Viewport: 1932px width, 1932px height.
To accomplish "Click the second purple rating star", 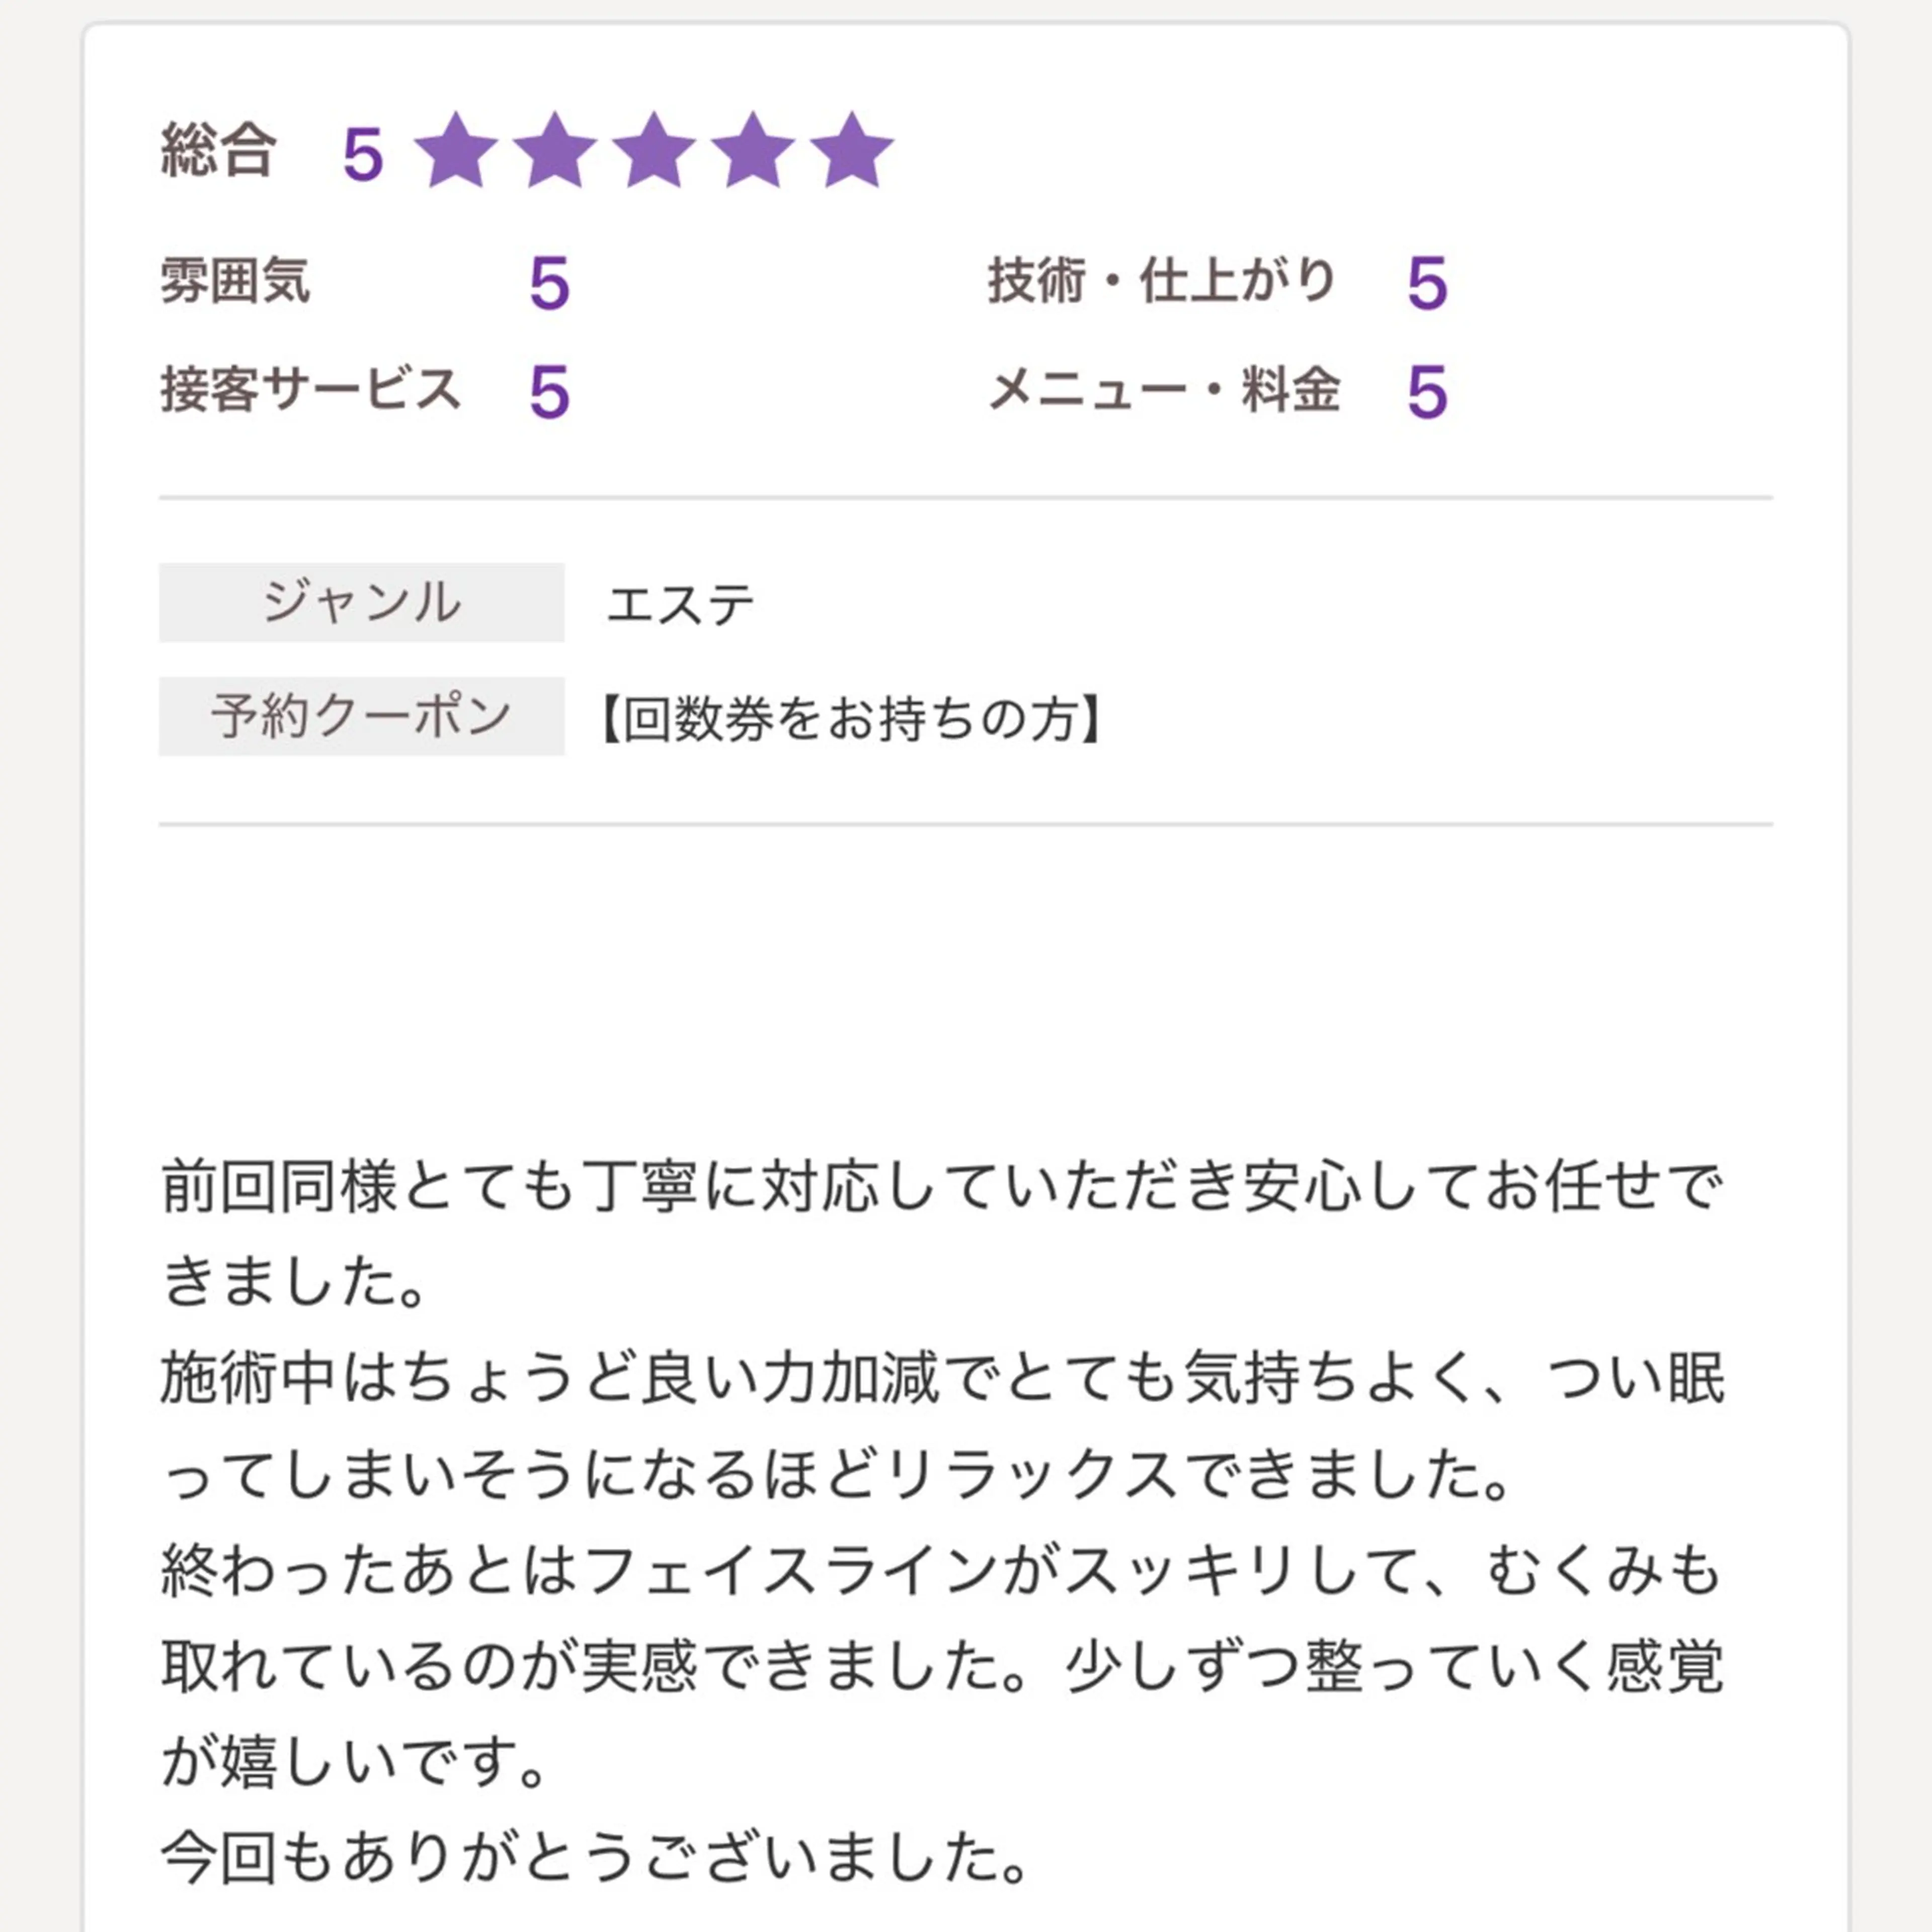I will [555, 151].
